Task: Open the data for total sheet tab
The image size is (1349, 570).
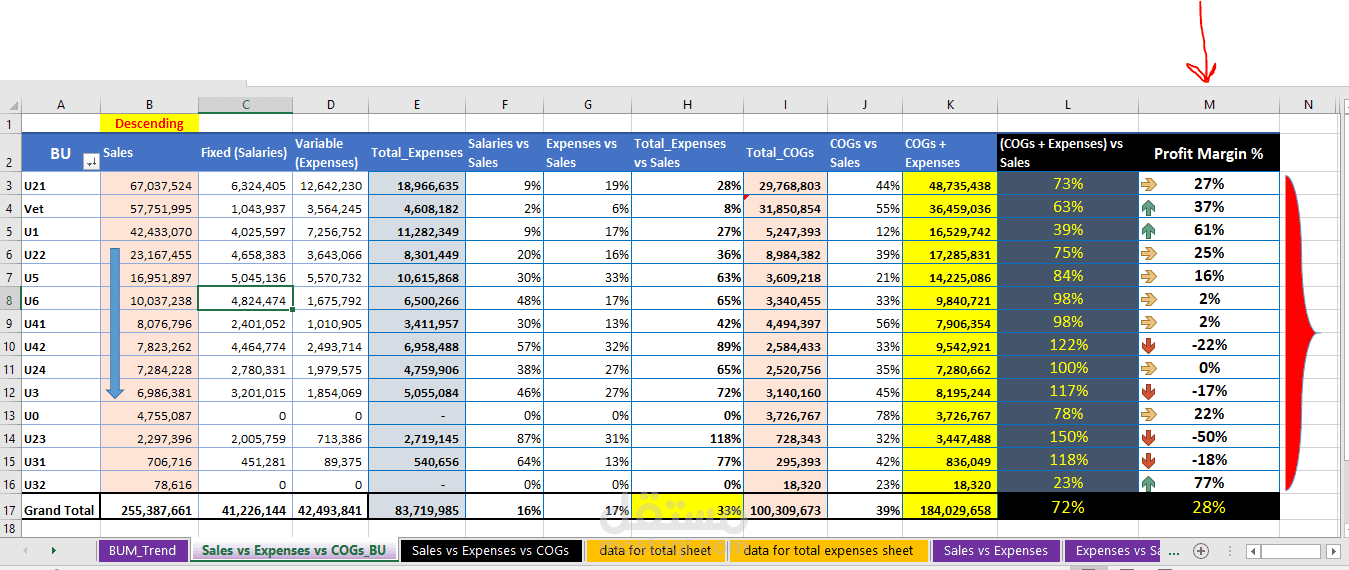Action: [x=655, y=550]
